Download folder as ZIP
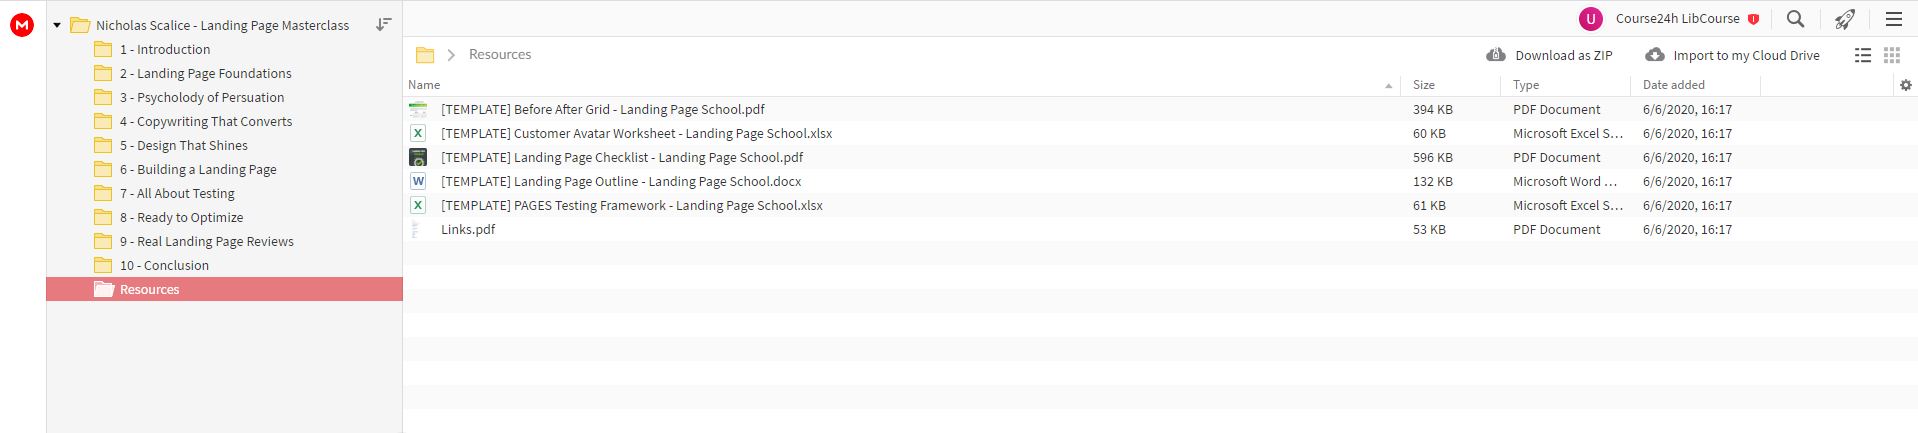Image resolution: width=1918 pixels, height=433 pixels. tap(1550, 55)
